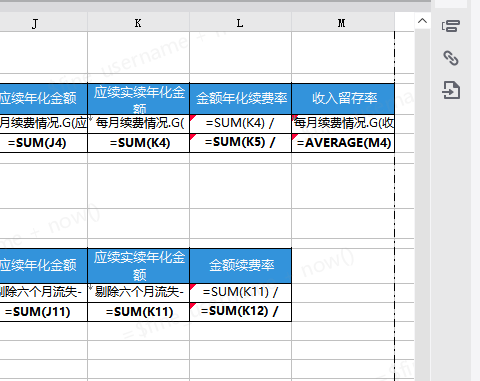This screenshot has height=381, width=480.
Task: Select cell with =SUM(J11)
Action: click(43, 312)
